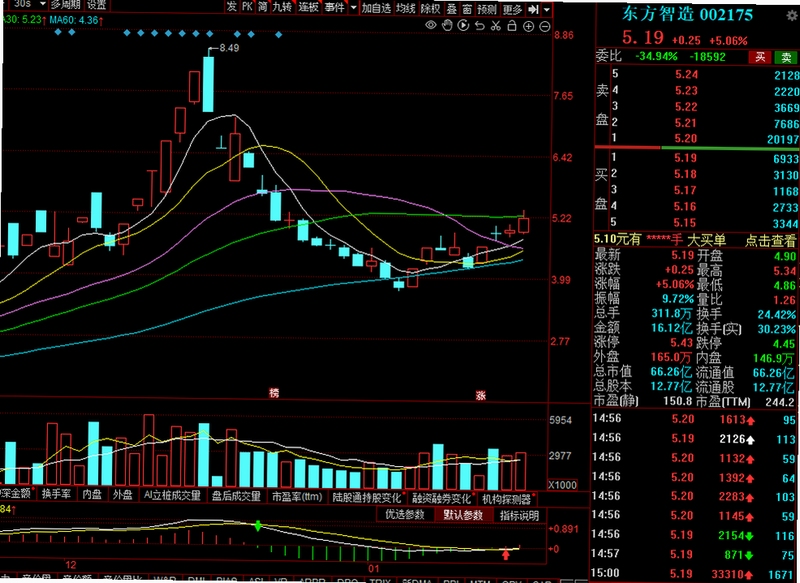Select 优选参数 parameter option

405,514
